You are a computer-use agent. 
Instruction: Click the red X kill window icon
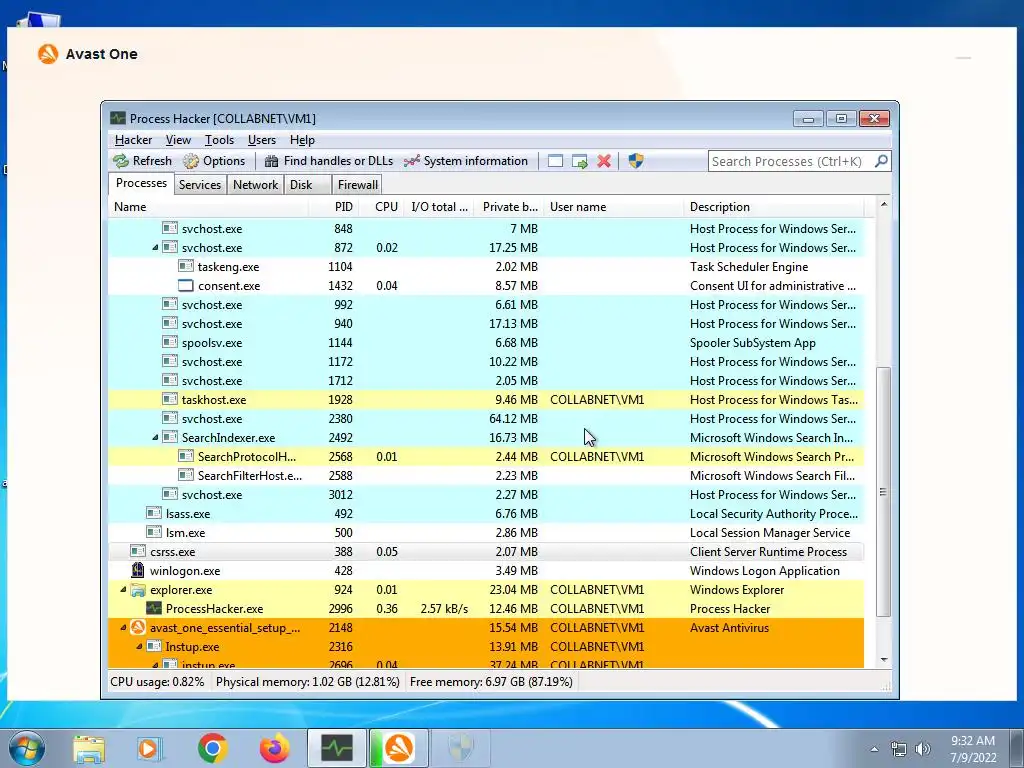(x=604, y=161)
